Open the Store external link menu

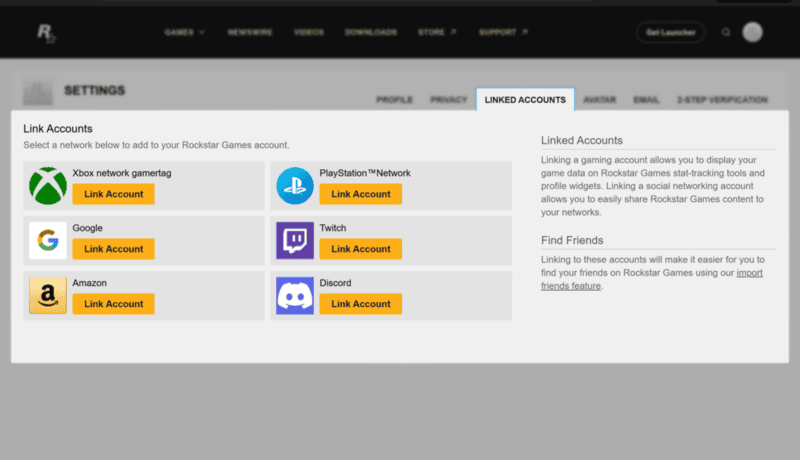[x=437, y=32]
